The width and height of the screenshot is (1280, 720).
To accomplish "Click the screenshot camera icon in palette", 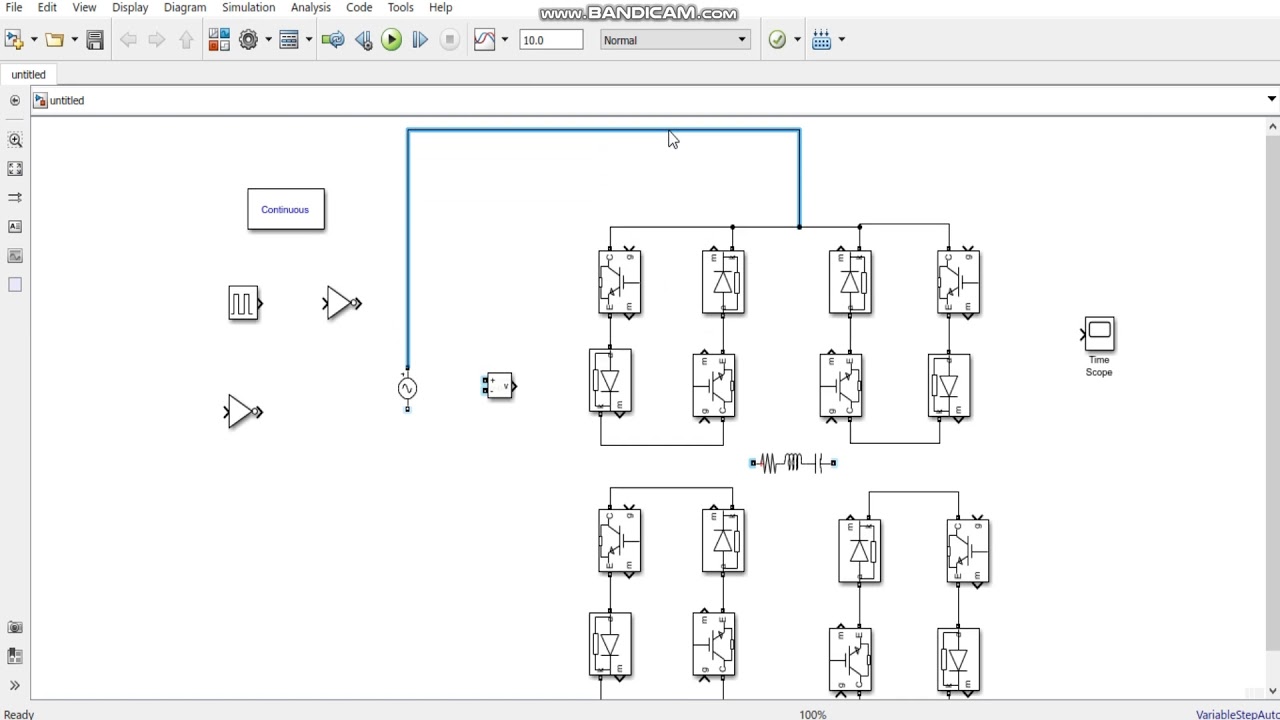I will point(15,628).
